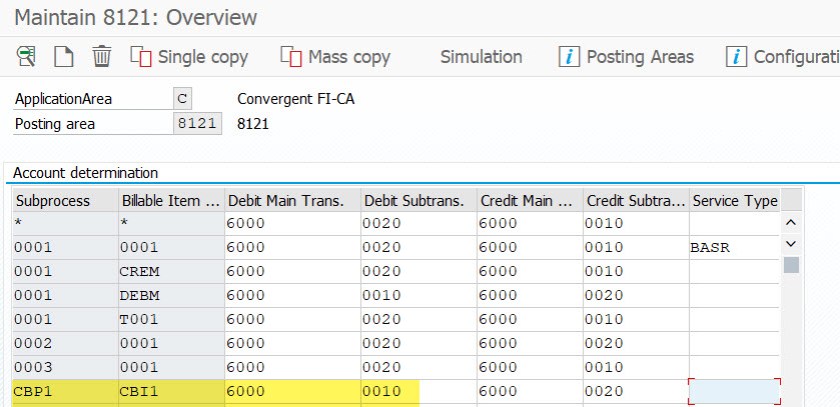Click the table vertical scrollbar thumb
The width and height of the screenshot is (840, 407).
(x=791, y=265)
